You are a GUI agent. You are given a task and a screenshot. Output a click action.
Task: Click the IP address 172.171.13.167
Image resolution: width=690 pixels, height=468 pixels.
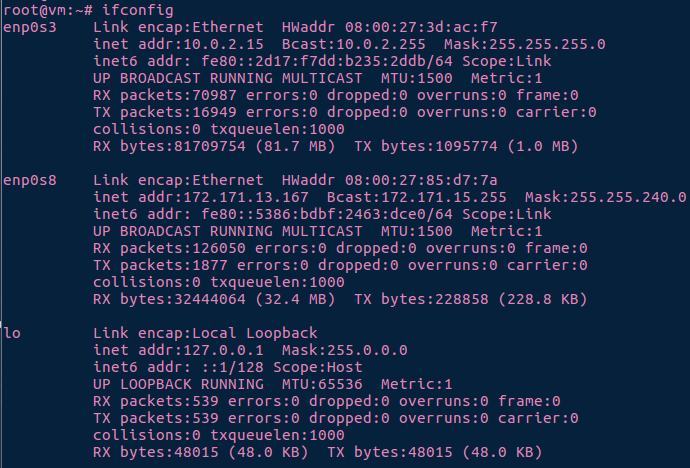click(x=246, y=197)
